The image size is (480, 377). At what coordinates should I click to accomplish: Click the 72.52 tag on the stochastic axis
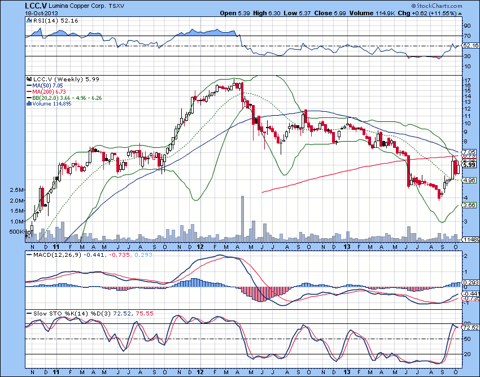tap(471, 328)
